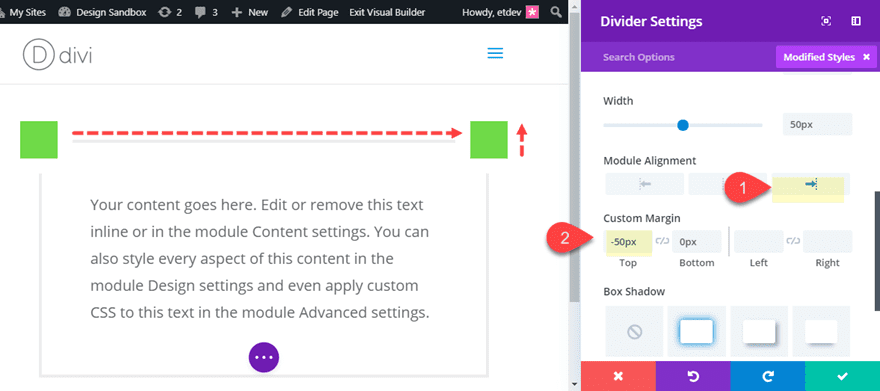Click the admin bar search icon
Viewport: 880px width, 391px height.
(x=556, y=12)
